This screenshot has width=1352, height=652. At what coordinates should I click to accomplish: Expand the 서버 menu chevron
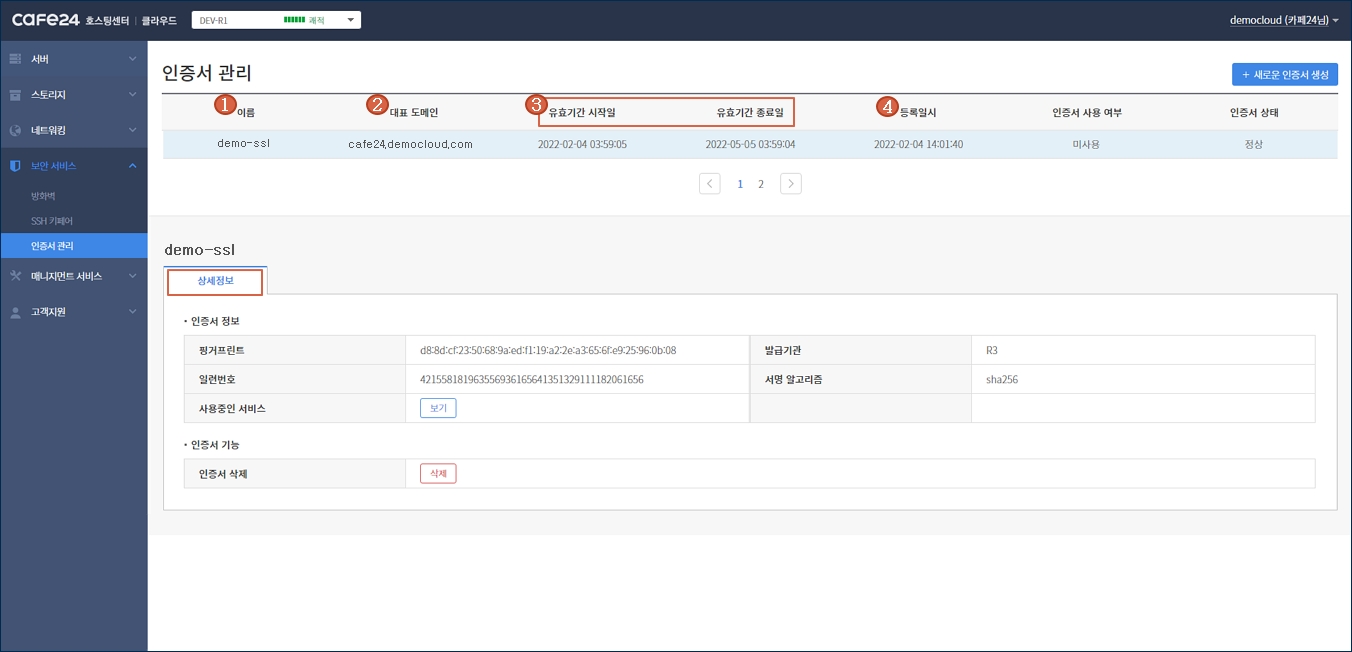pos(133,59)
